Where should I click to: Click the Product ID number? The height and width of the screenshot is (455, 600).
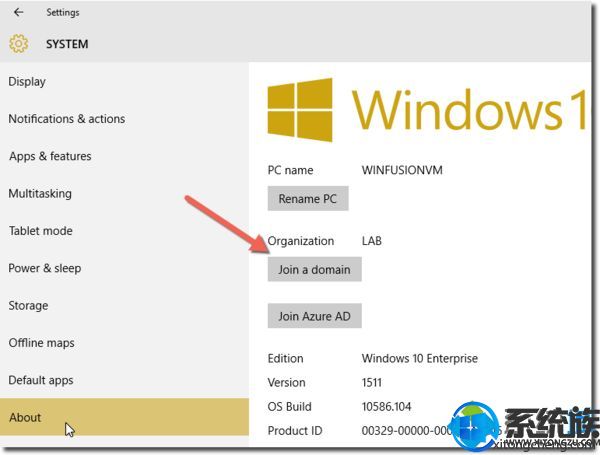(432, 431)
